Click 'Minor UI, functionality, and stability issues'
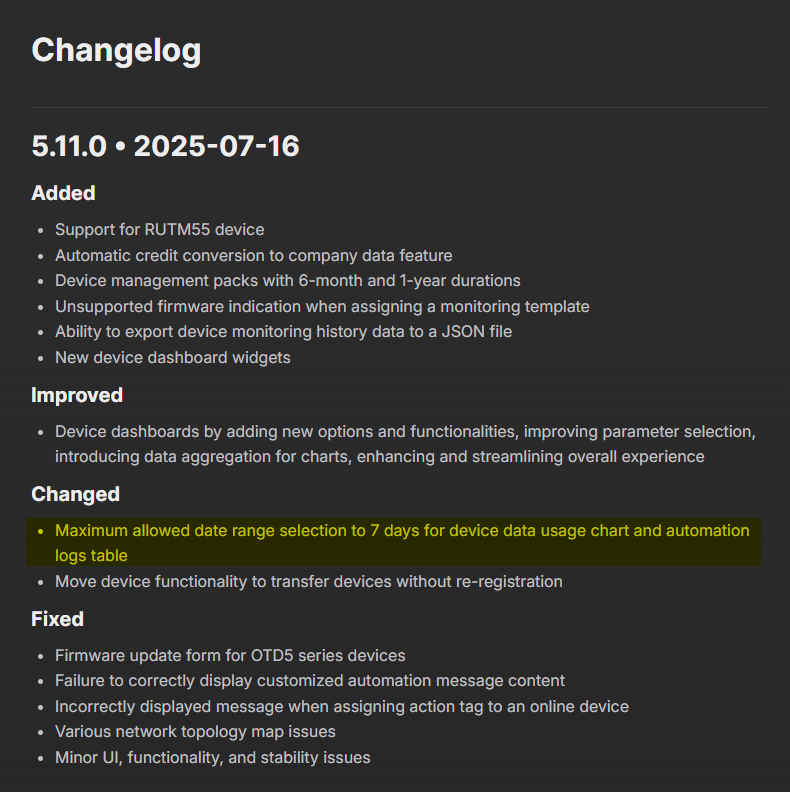The height and width of the screenshot is (792, 790). (213, 758)
